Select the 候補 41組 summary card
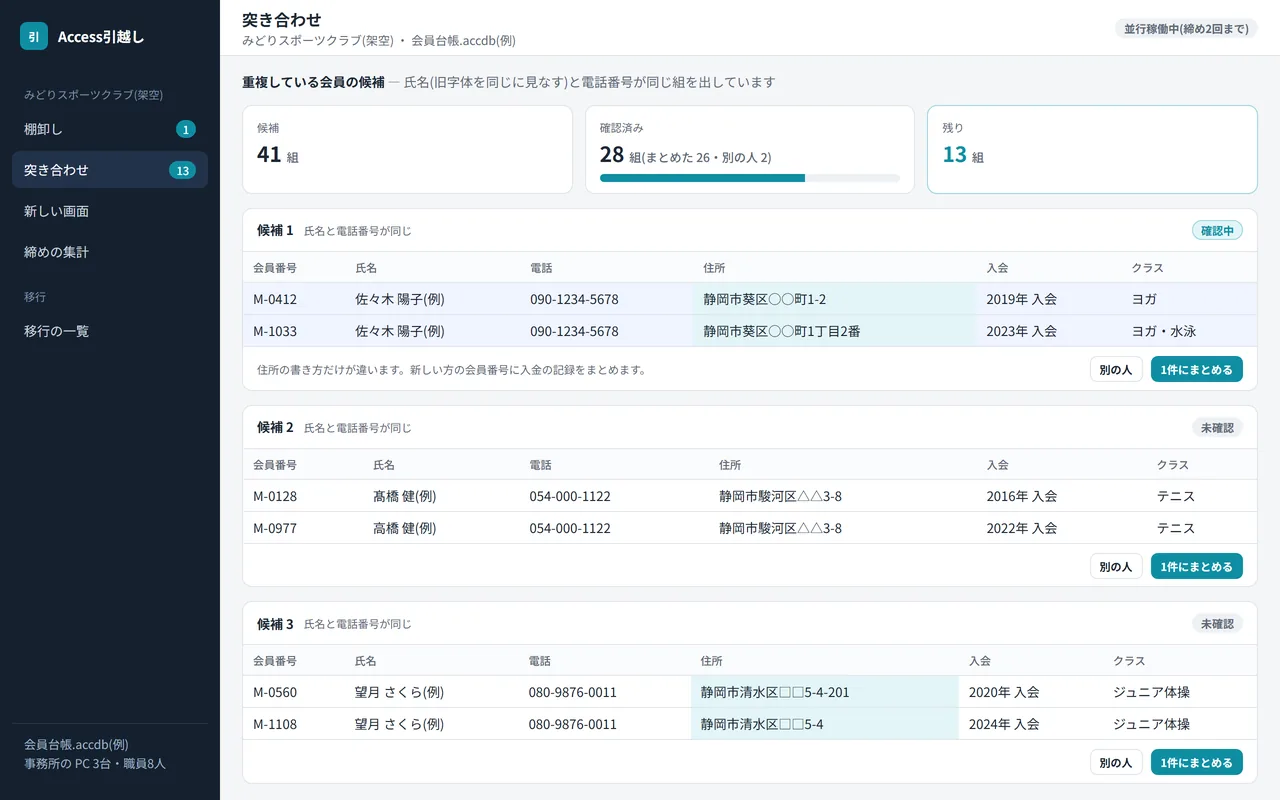1280x800 pixels. pos(407,149)
